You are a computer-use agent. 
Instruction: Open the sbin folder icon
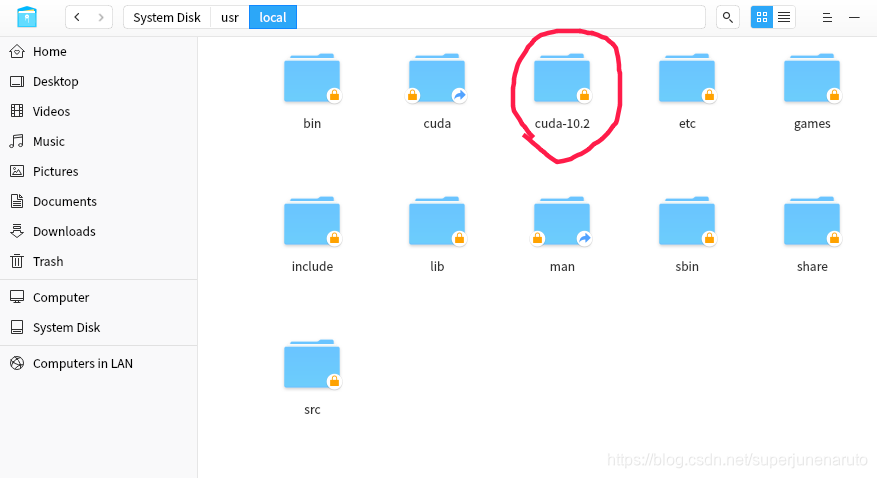(687, 221)
